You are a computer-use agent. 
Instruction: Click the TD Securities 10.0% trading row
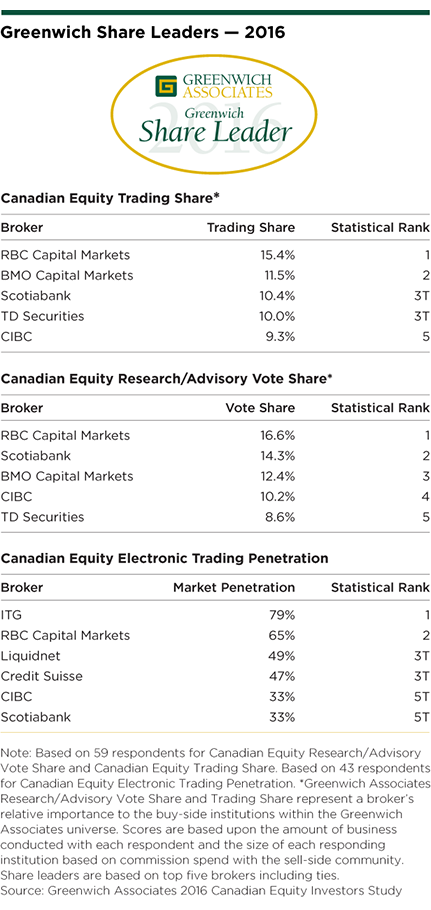click(x=215, y=316)
